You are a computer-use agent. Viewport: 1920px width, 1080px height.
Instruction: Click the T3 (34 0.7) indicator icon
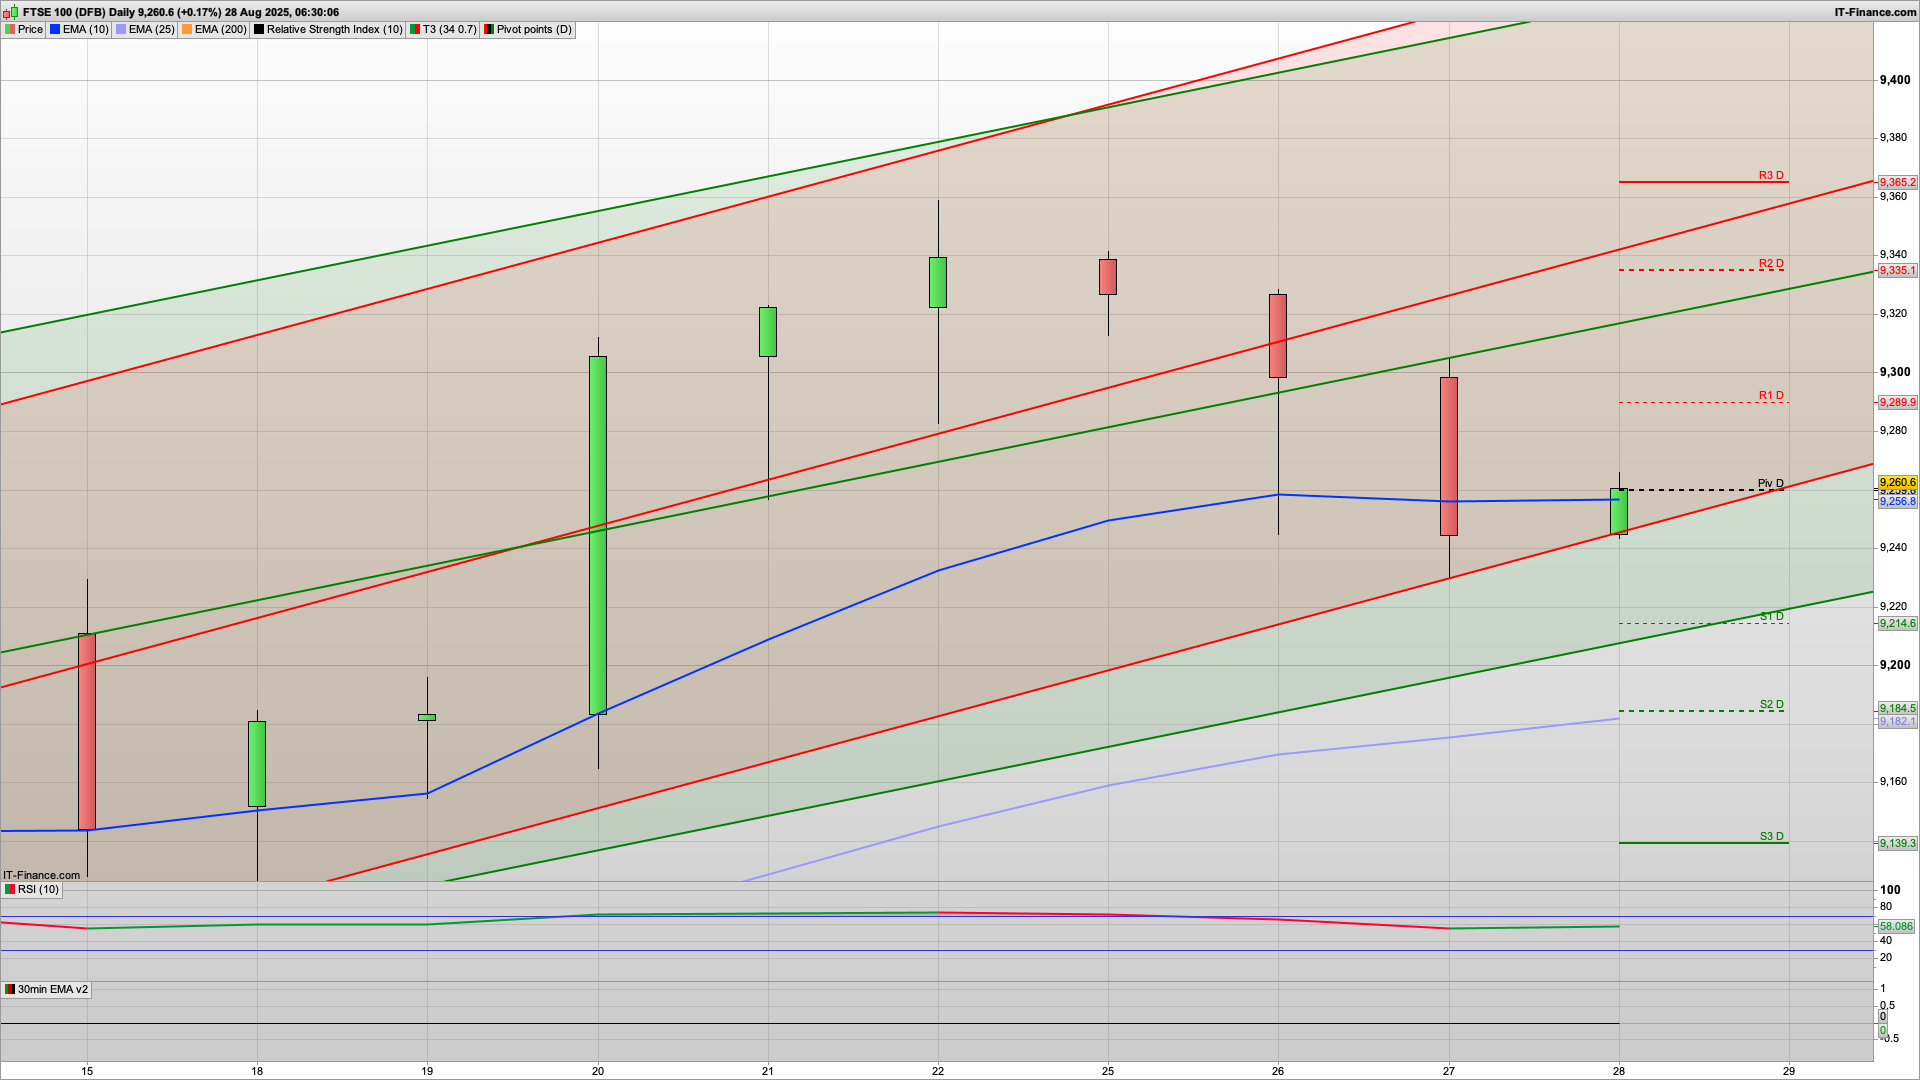pyautogui.click(x=415, y=29)
